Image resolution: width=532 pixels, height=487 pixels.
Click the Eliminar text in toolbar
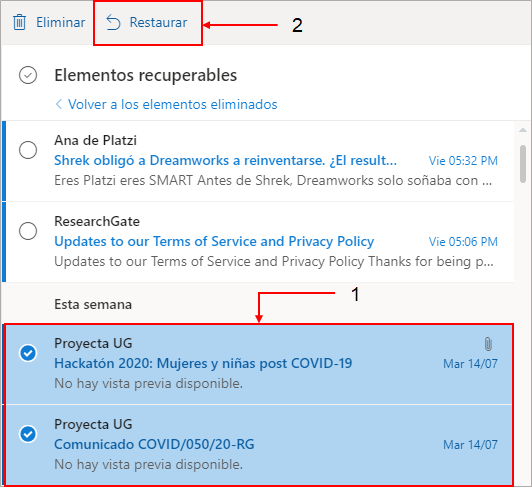(61, 22)
